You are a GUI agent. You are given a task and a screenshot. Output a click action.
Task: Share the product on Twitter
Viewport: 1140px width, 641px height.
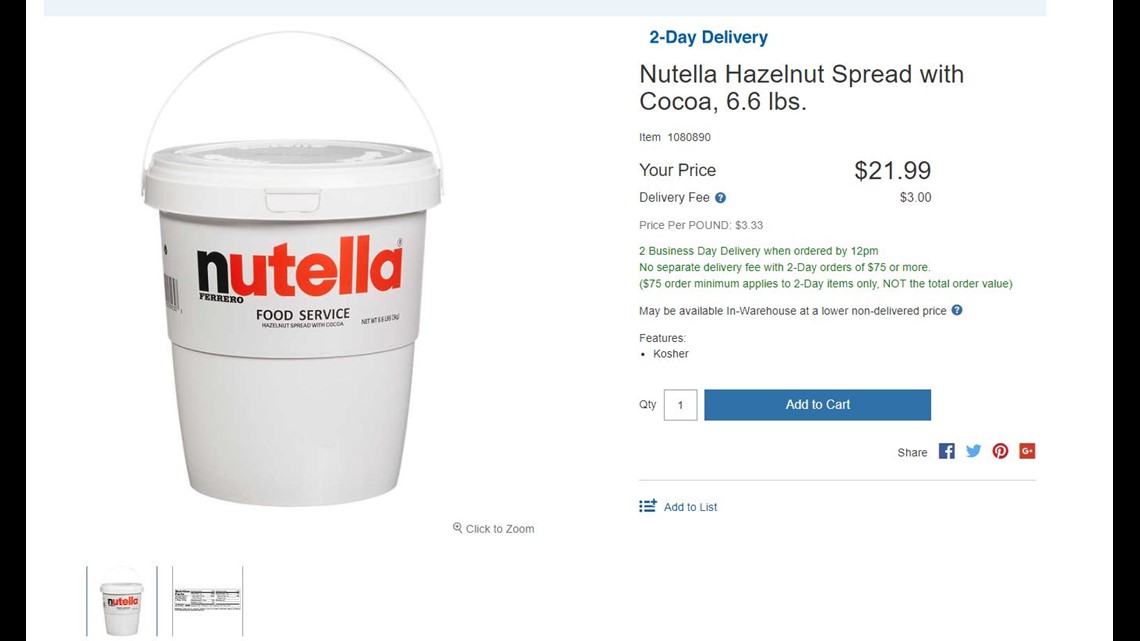tap(973, 451)
